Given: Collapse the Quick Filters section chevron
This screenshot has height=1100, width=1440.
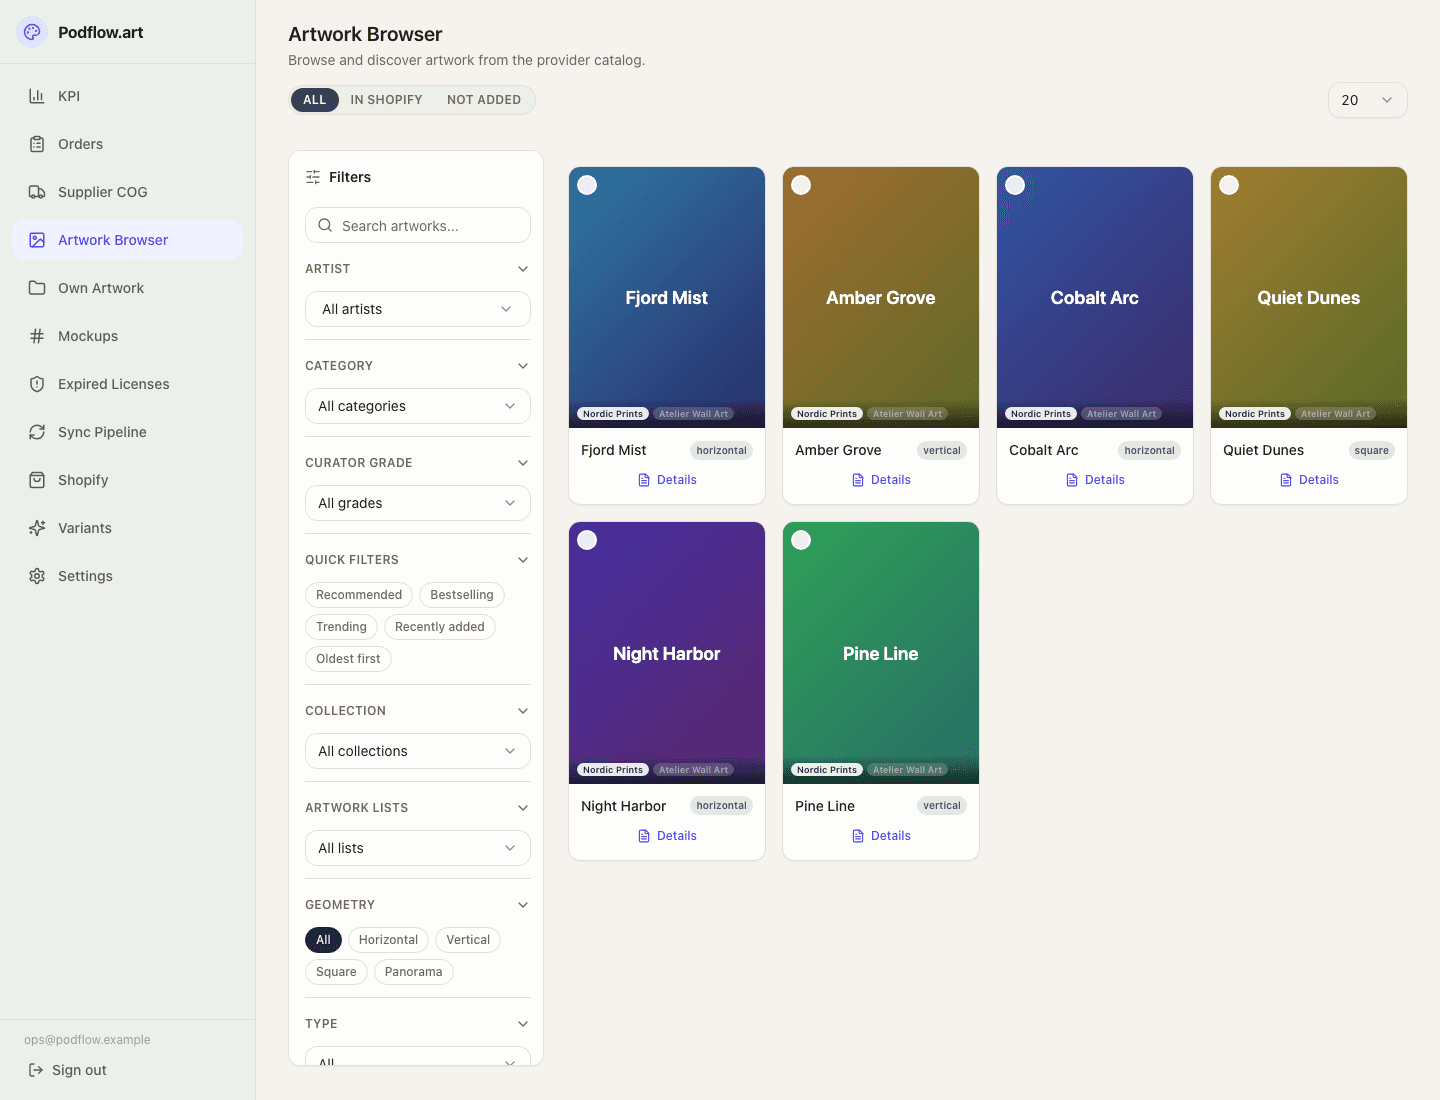Looking at the screenshot, I should click(x=523, y=560).
